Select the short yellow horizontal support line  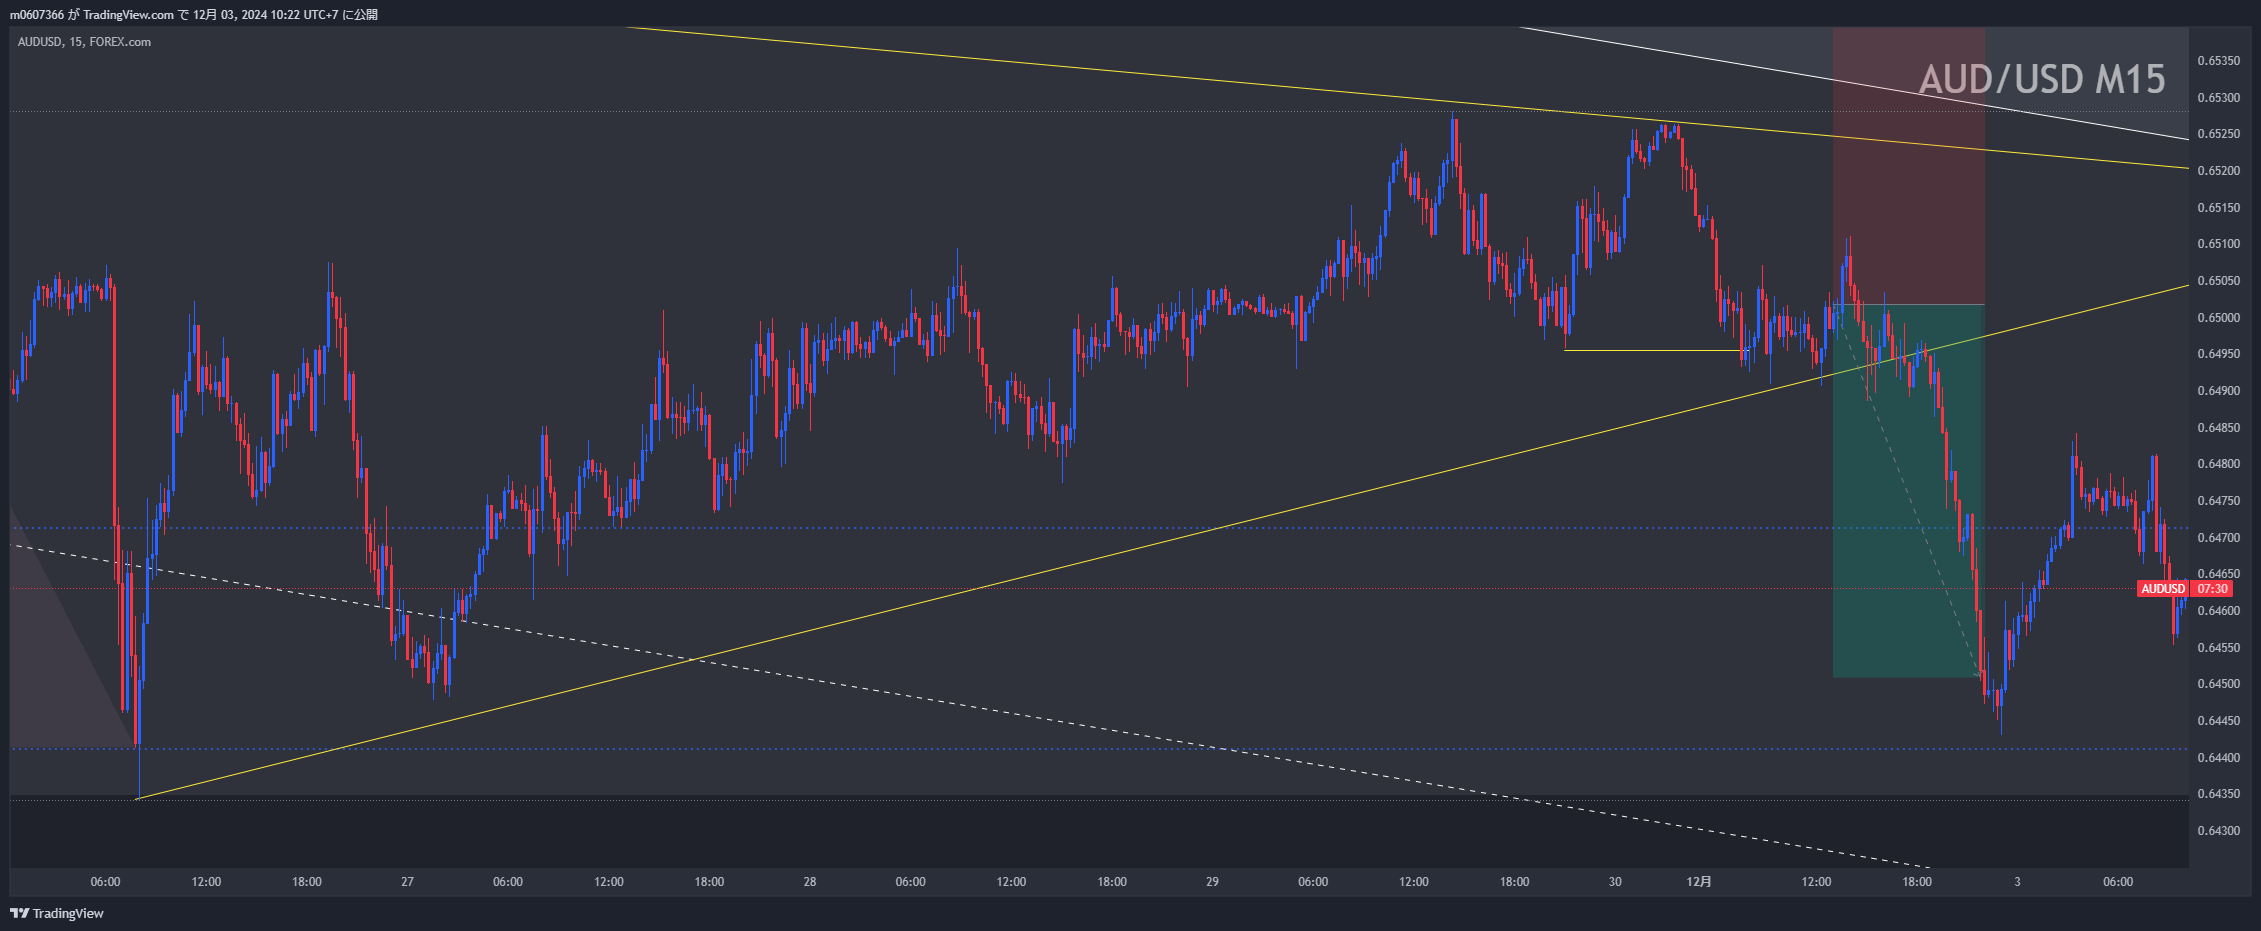(1650, 351)
